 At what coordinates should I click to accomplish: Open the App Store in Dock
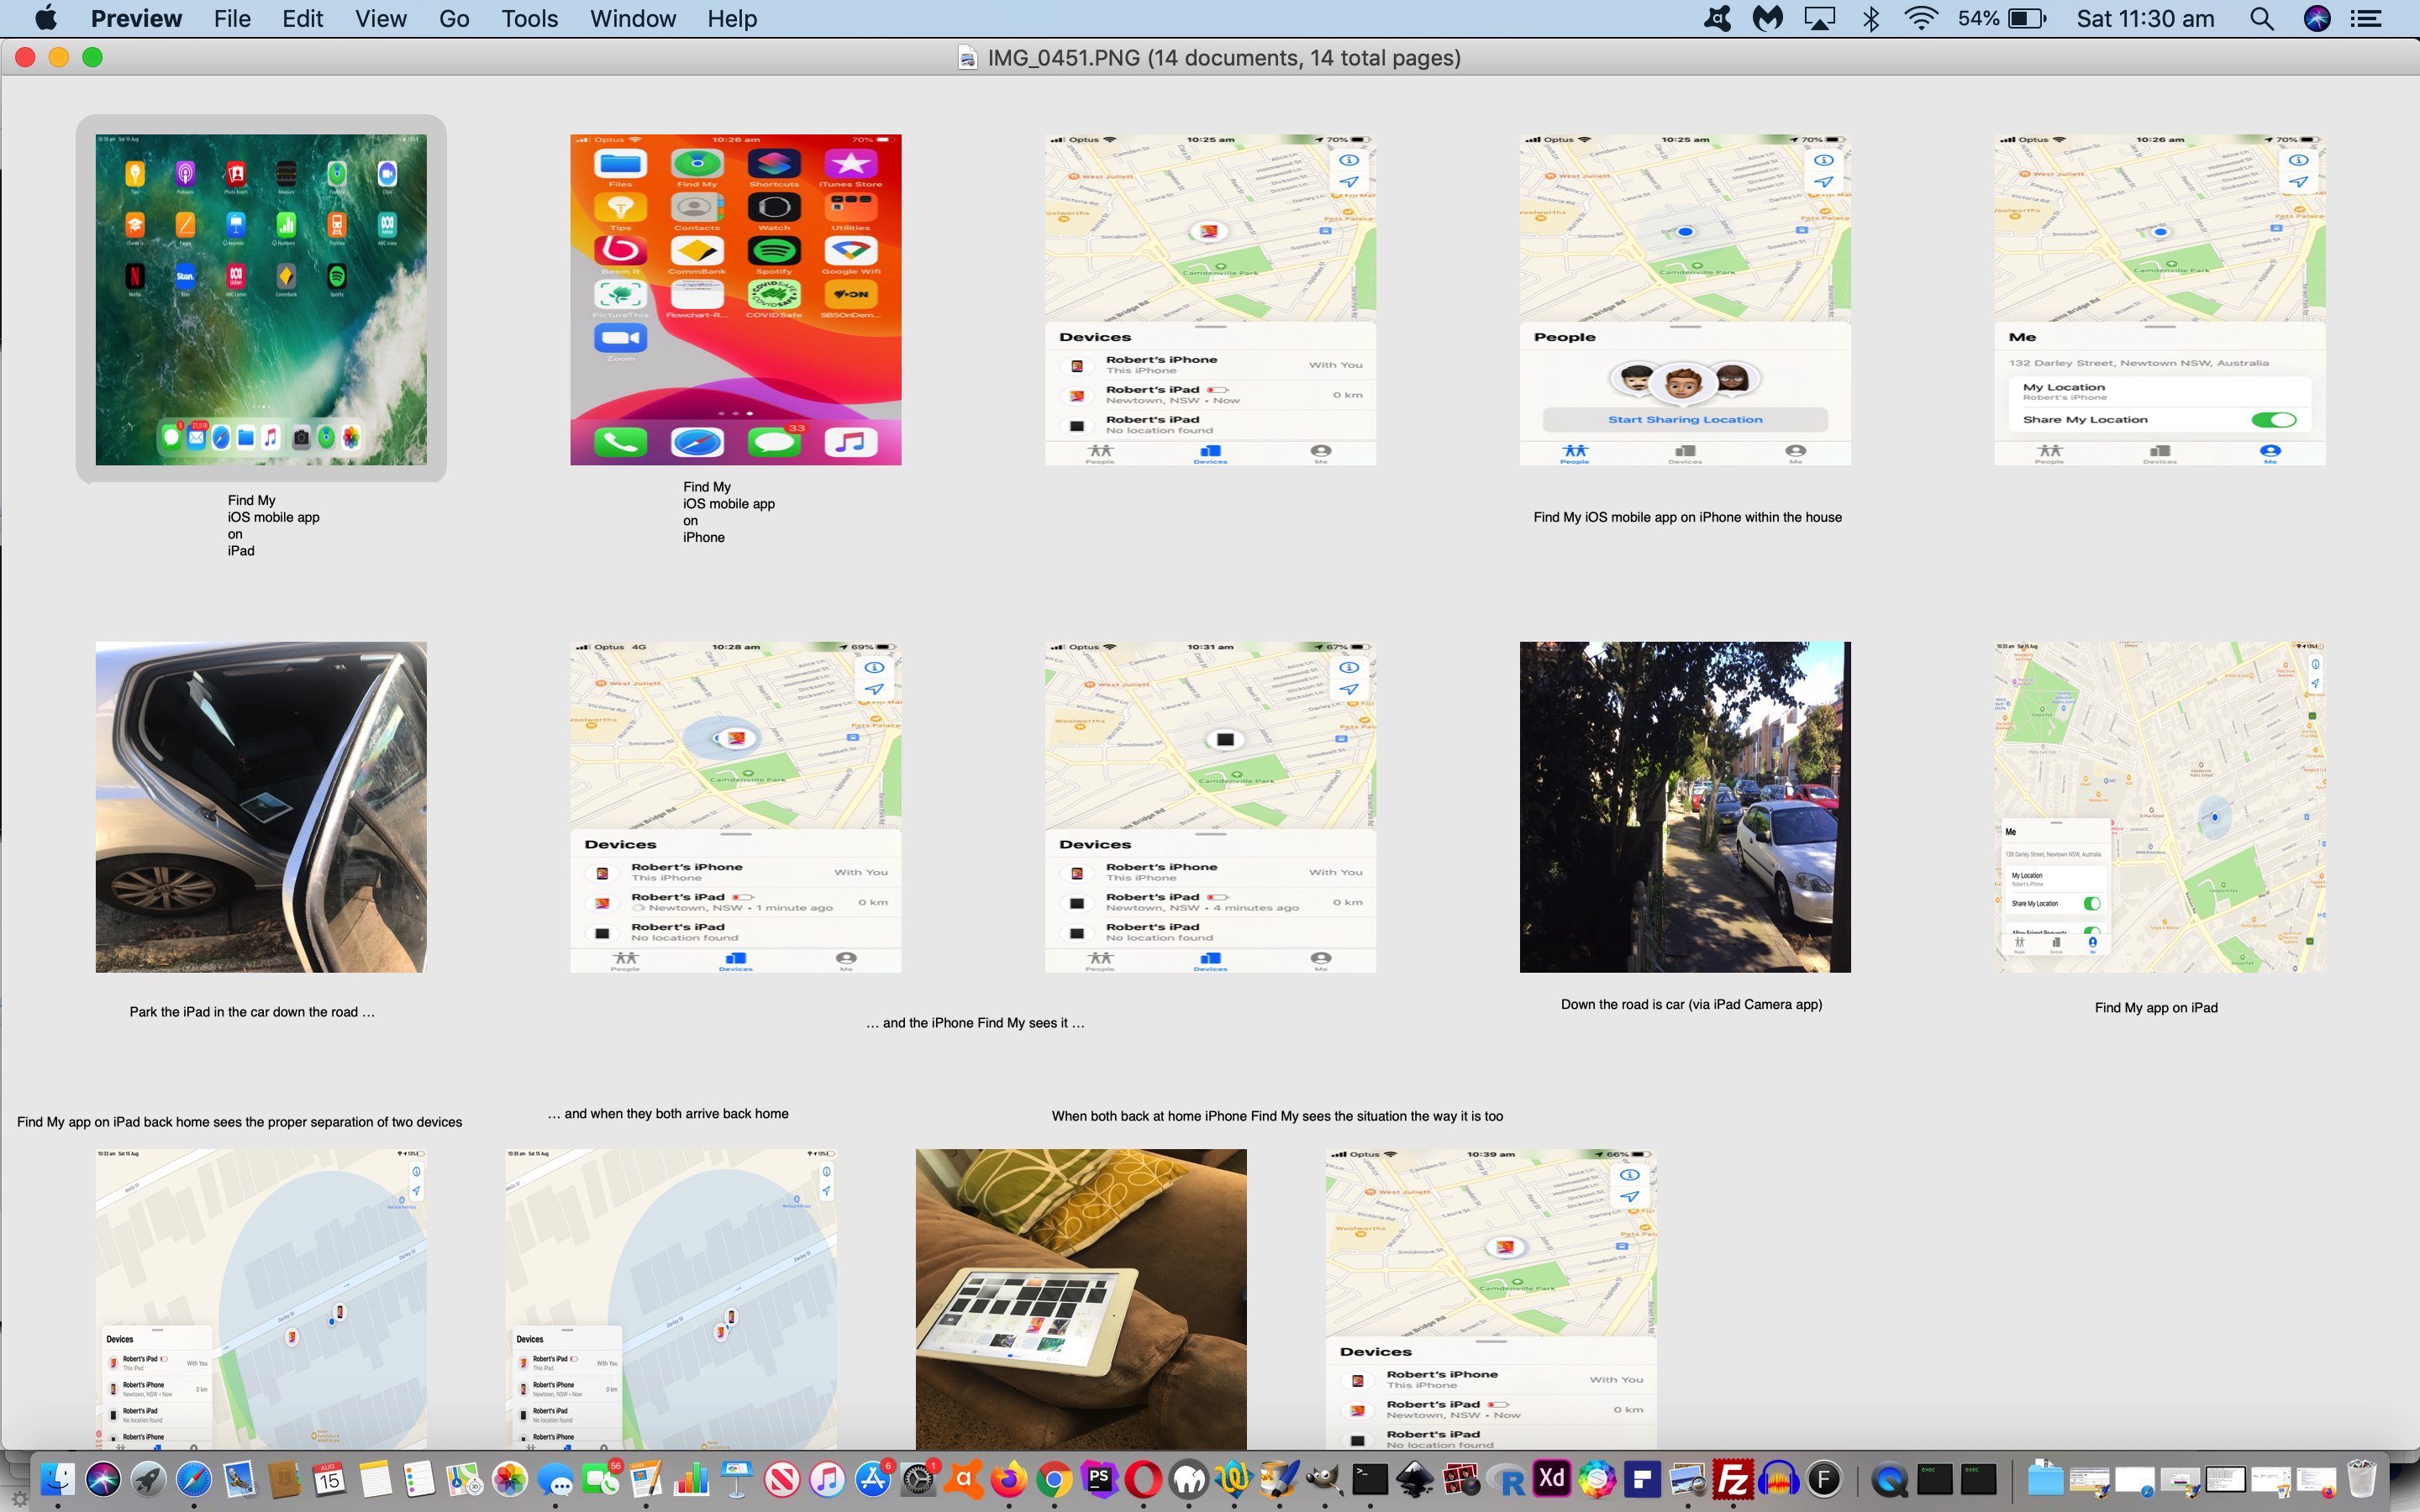click(x=873, y=1479)
